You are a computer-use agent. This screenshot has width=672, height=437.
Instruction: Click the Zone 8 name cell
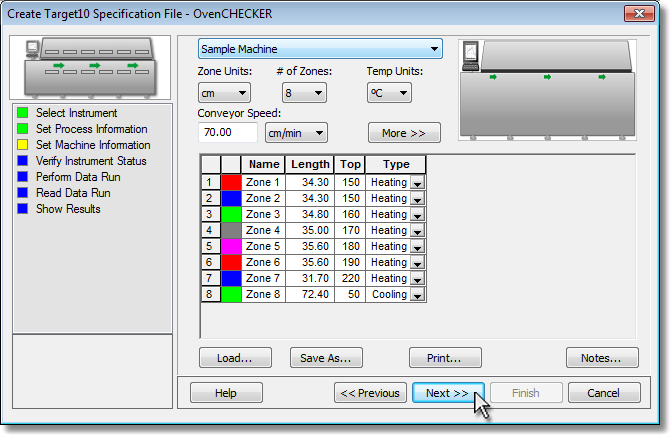(x=263, y=294)
